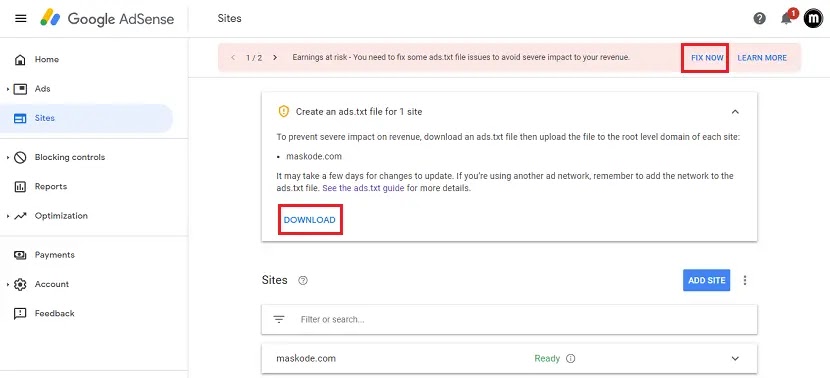
Task: Click the help icon beside Sites heading
Action: 303,281
